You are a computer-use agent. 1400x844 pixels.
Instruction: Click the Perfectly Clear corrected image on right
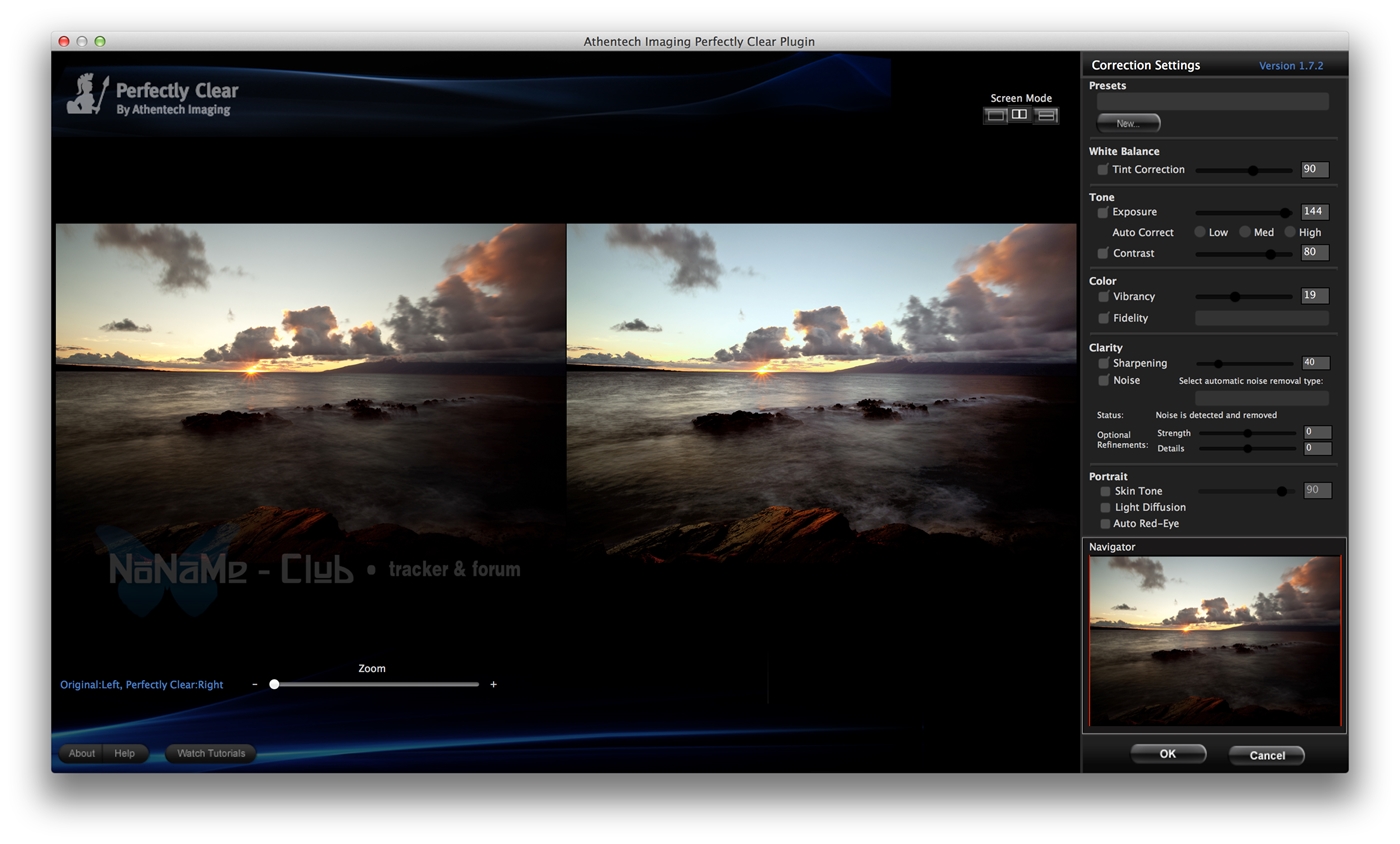click(x=822, y=393)
